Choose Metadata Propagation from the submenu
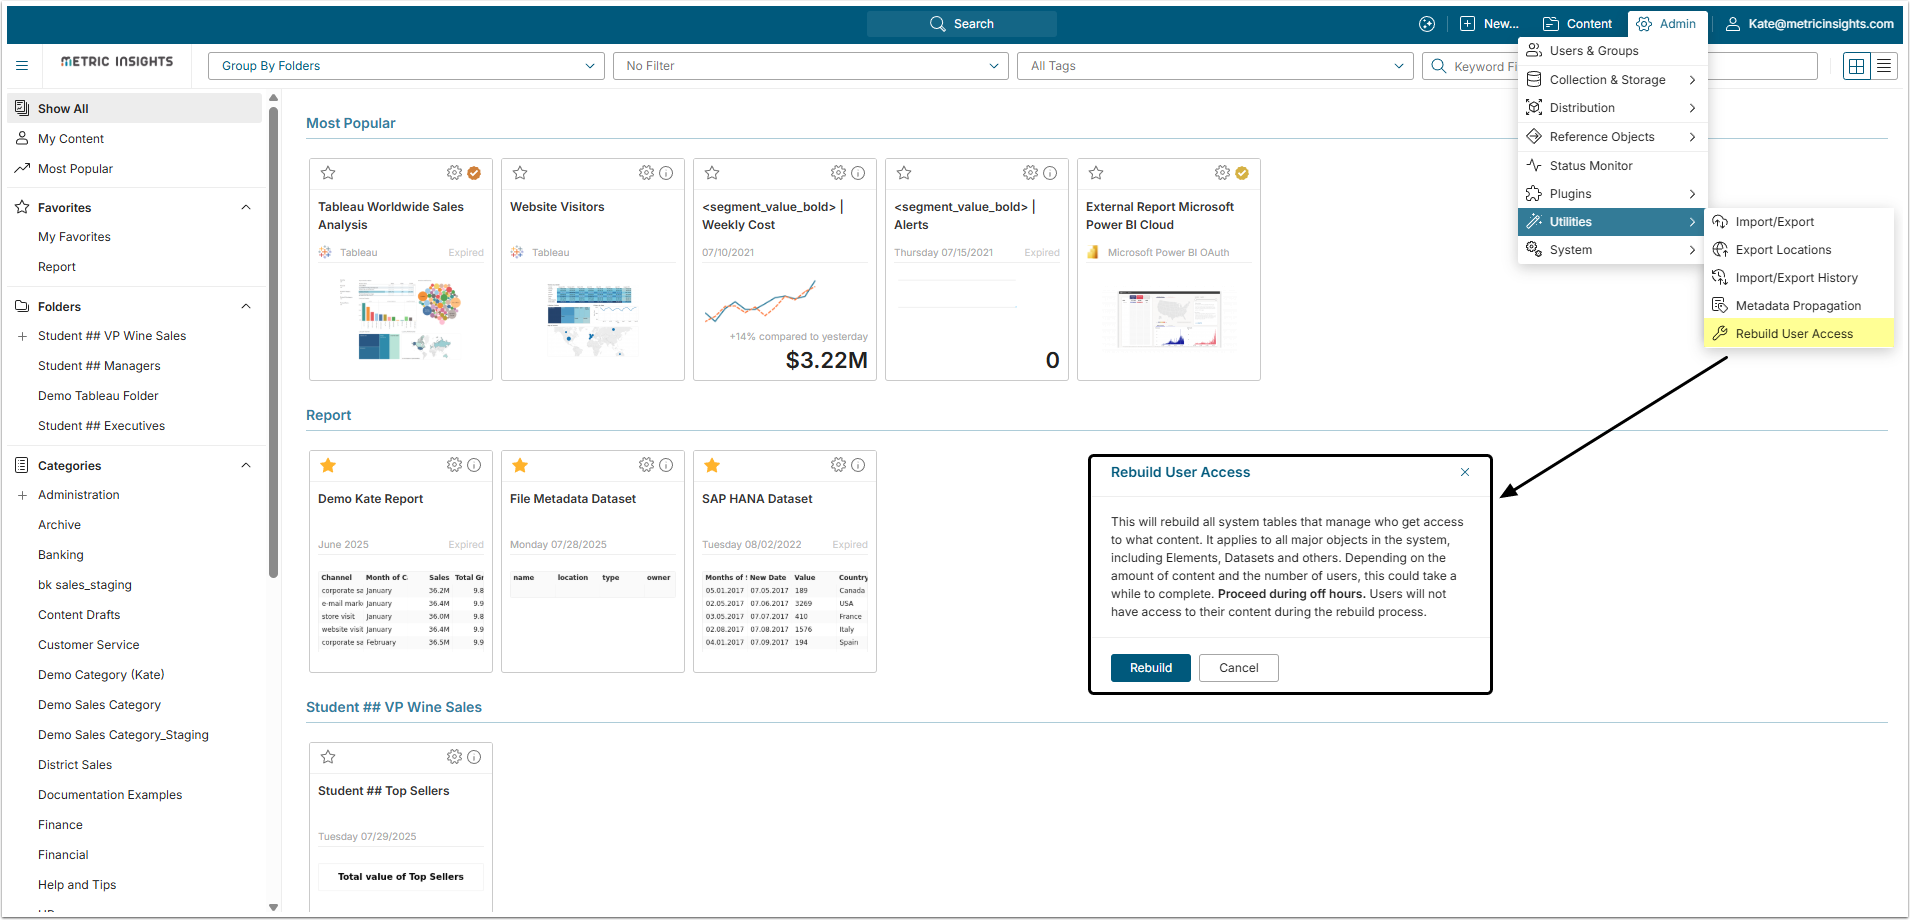The height and width of the screenshot is (920, 1910). tap(1799, 306)
